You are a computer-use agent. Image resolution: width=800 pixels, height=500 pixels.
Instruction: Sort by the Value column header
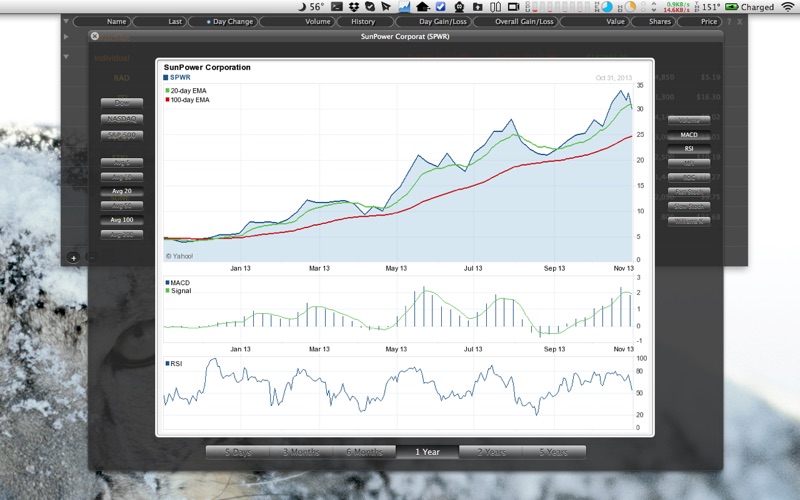pos(595,21)
